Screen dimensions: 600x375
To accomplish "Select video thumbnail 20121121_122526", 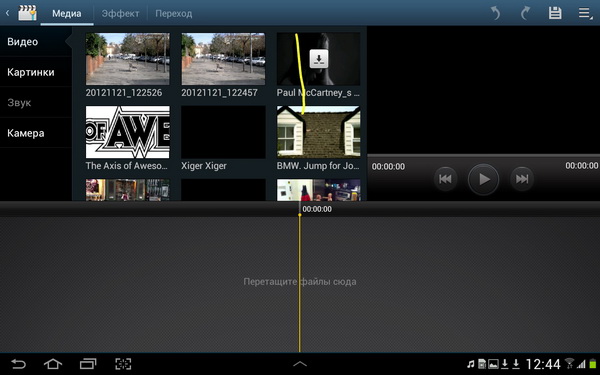I will (x=127, y=59).
